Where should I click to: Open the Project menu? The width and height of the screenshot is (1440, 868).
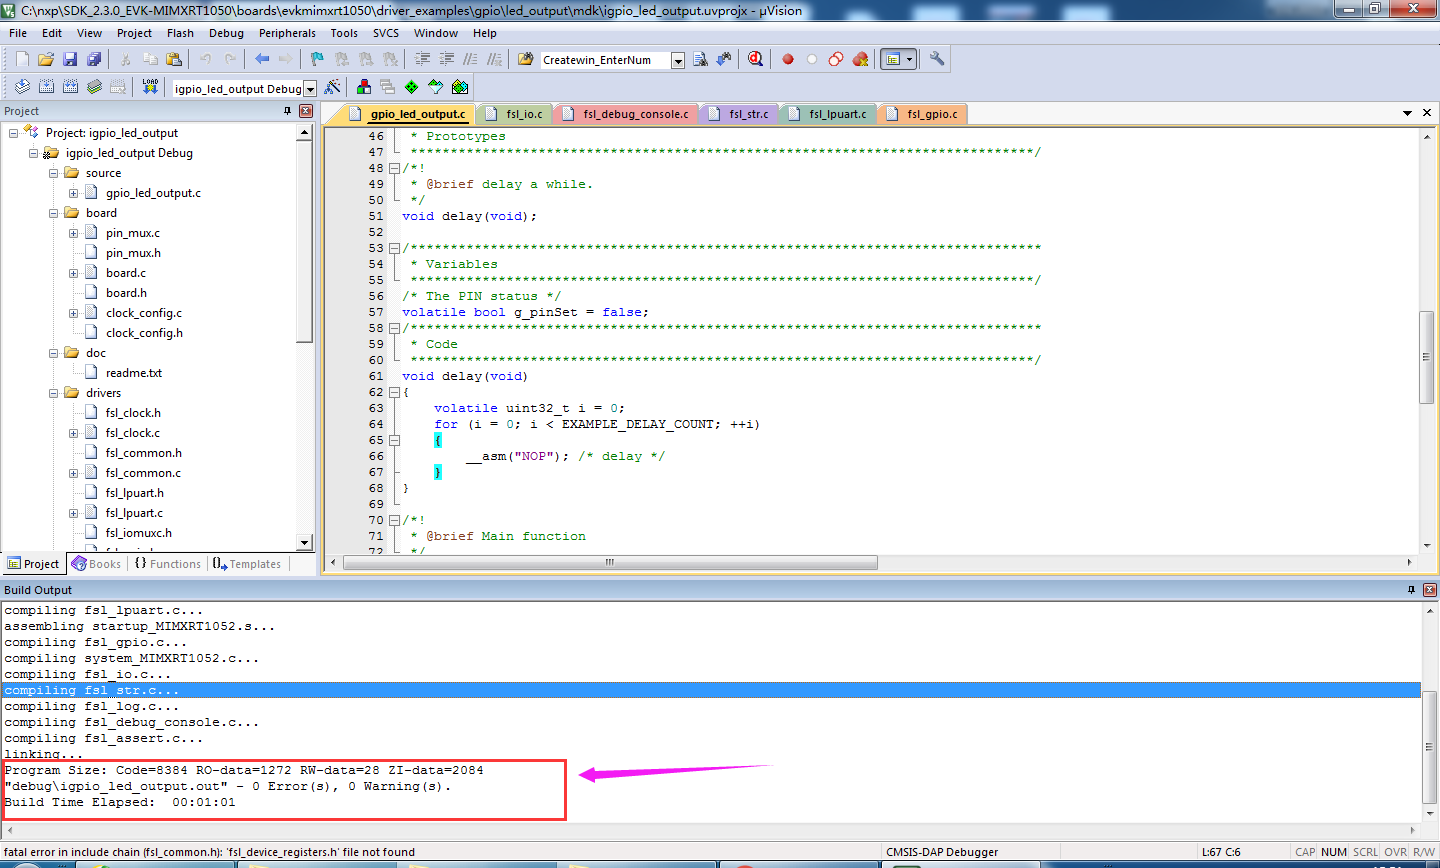(134, 33)
